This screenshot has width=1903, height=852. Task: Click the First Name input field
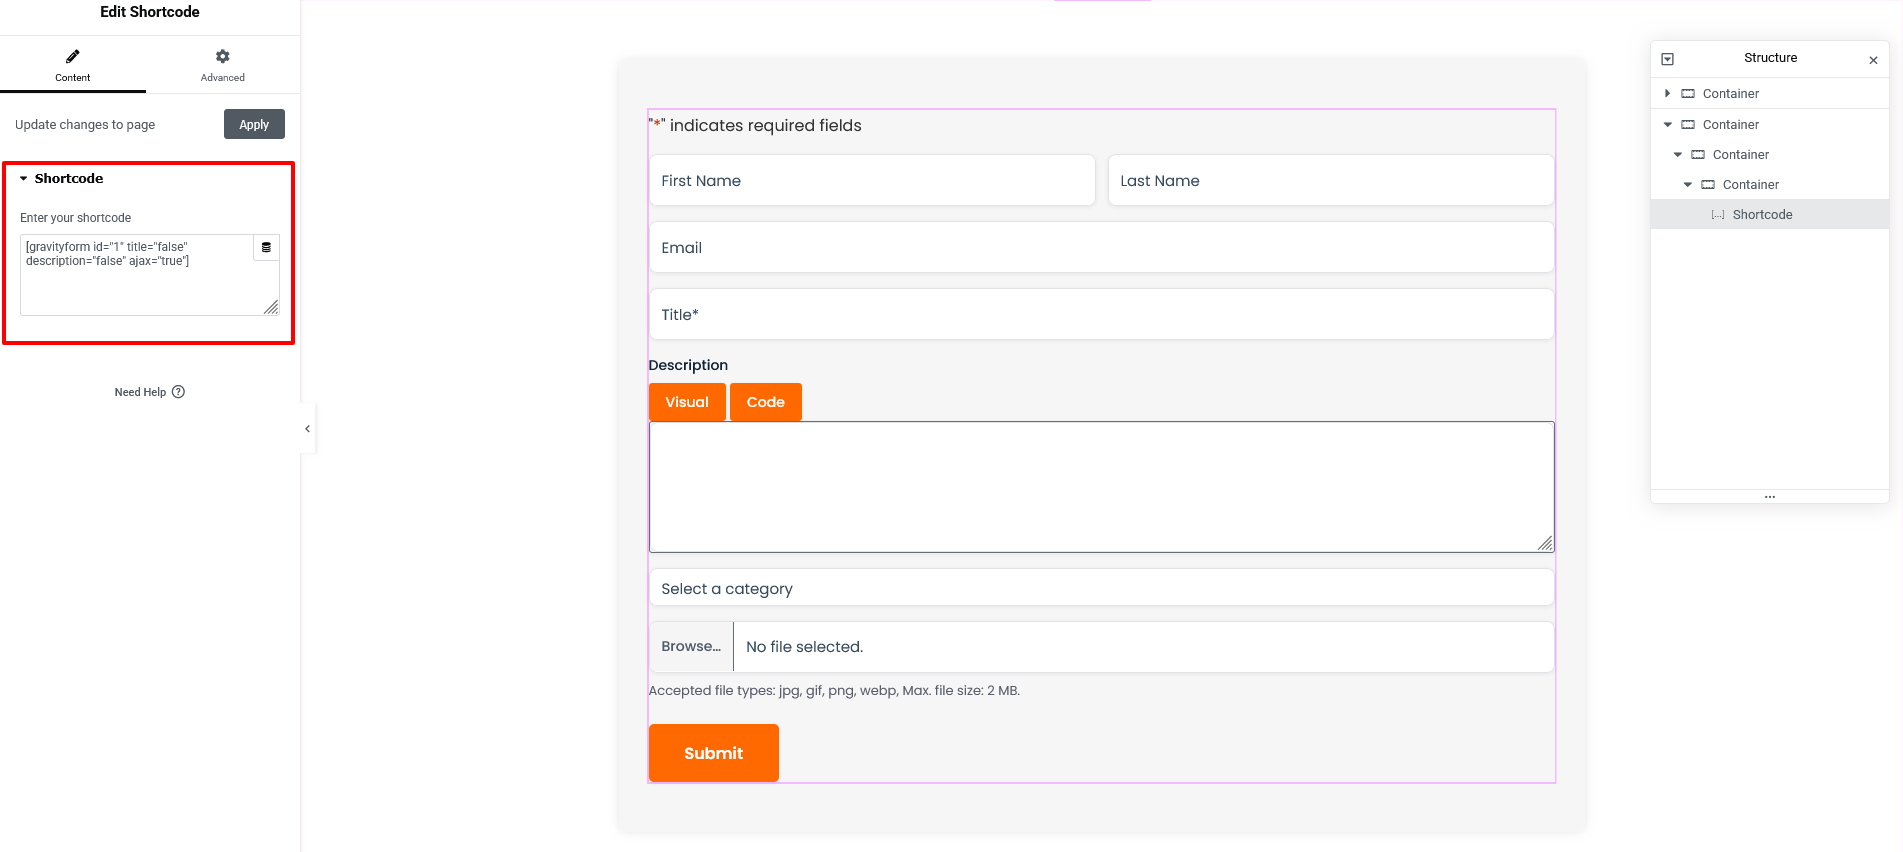coord(872,181)
